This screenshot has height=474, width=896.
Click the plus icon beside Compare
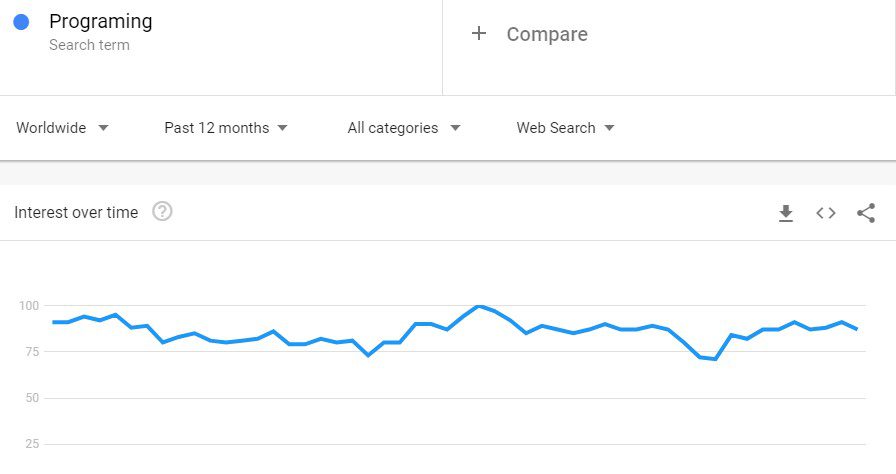click(479, 34)
